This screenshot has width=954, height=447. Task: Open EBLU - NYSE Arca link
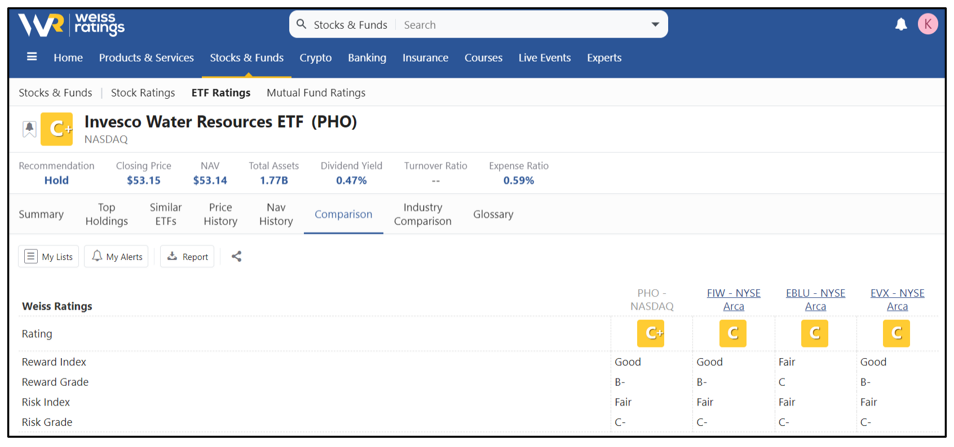pos(815,300)
